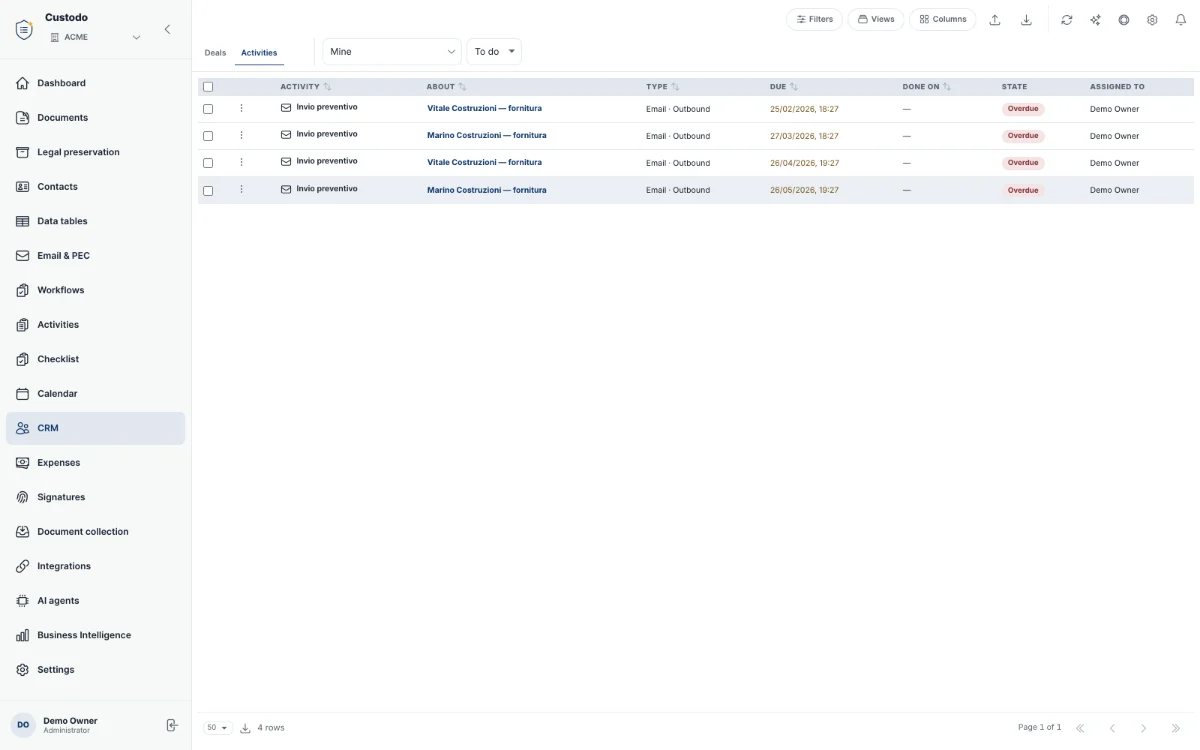Open Checklist section
Screen dimensions: 1200x750
tap(95, 359)
